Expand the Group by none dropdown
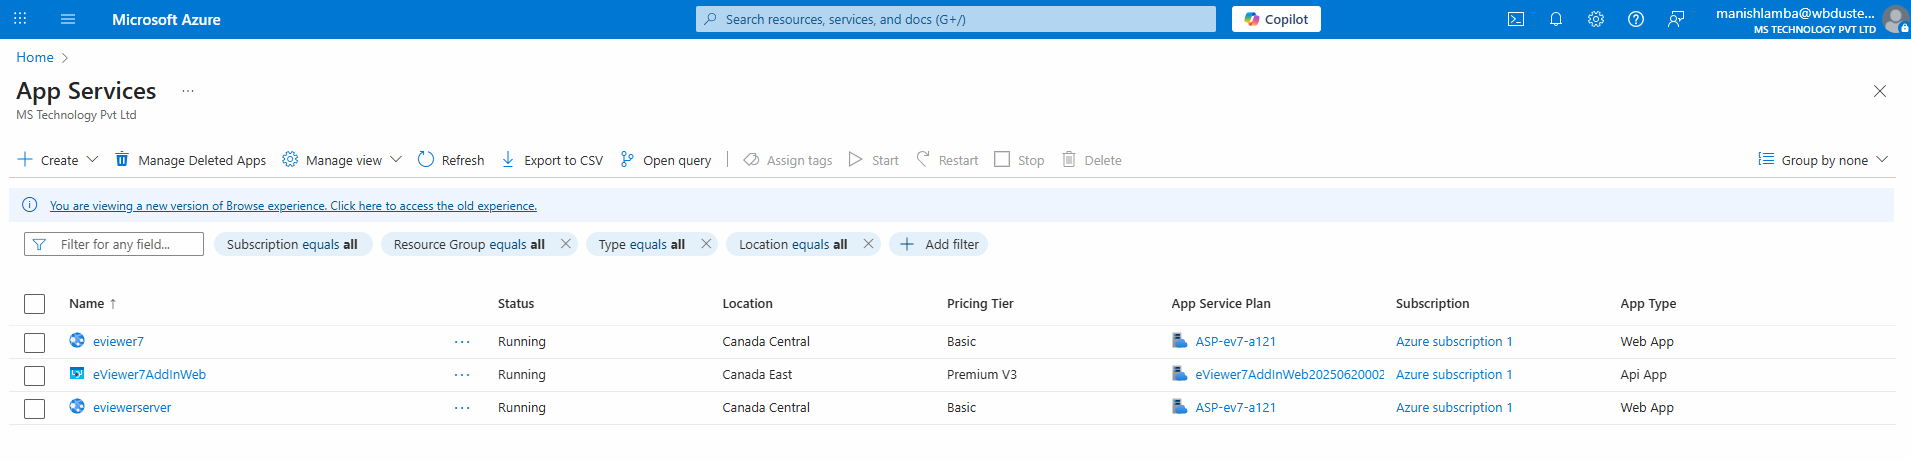1911x462 pixels. (1823, 160)
